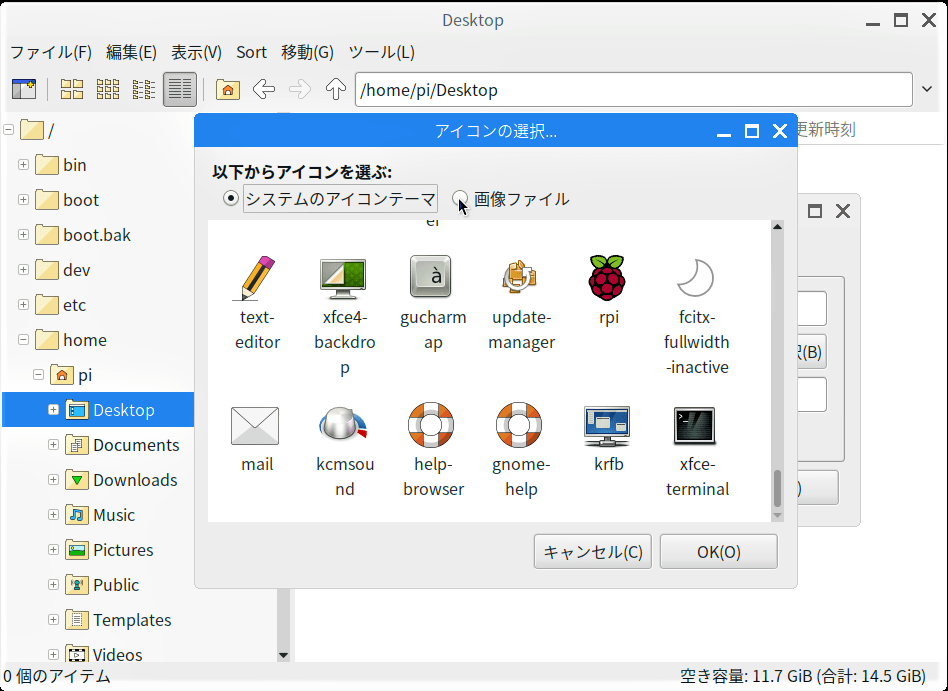Select the kcmsound icon

344,426
